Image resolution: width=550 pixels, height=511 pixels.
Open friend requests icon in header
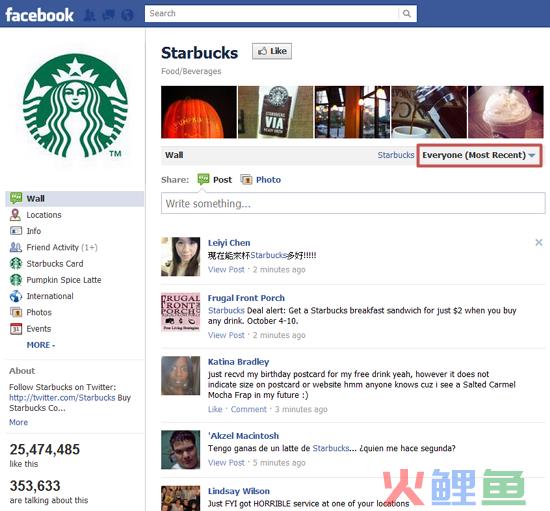(90, 15)
